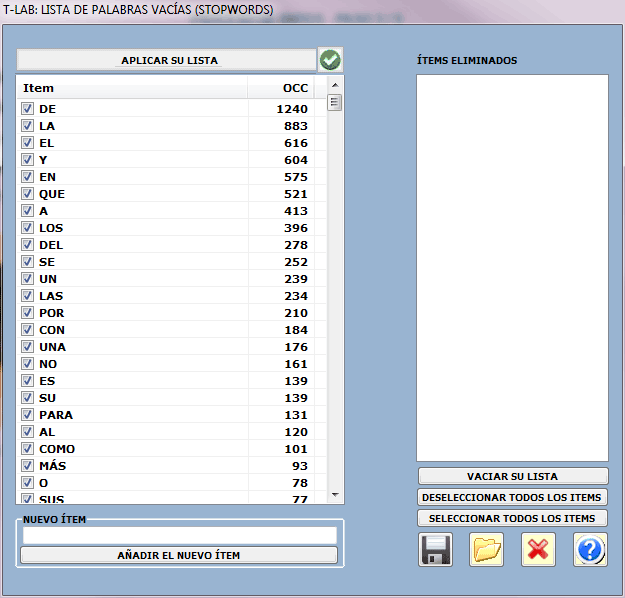Screen dimensions: 625x598
Task: Select the occurrence value 1240
Action: [x=292, y=109]
